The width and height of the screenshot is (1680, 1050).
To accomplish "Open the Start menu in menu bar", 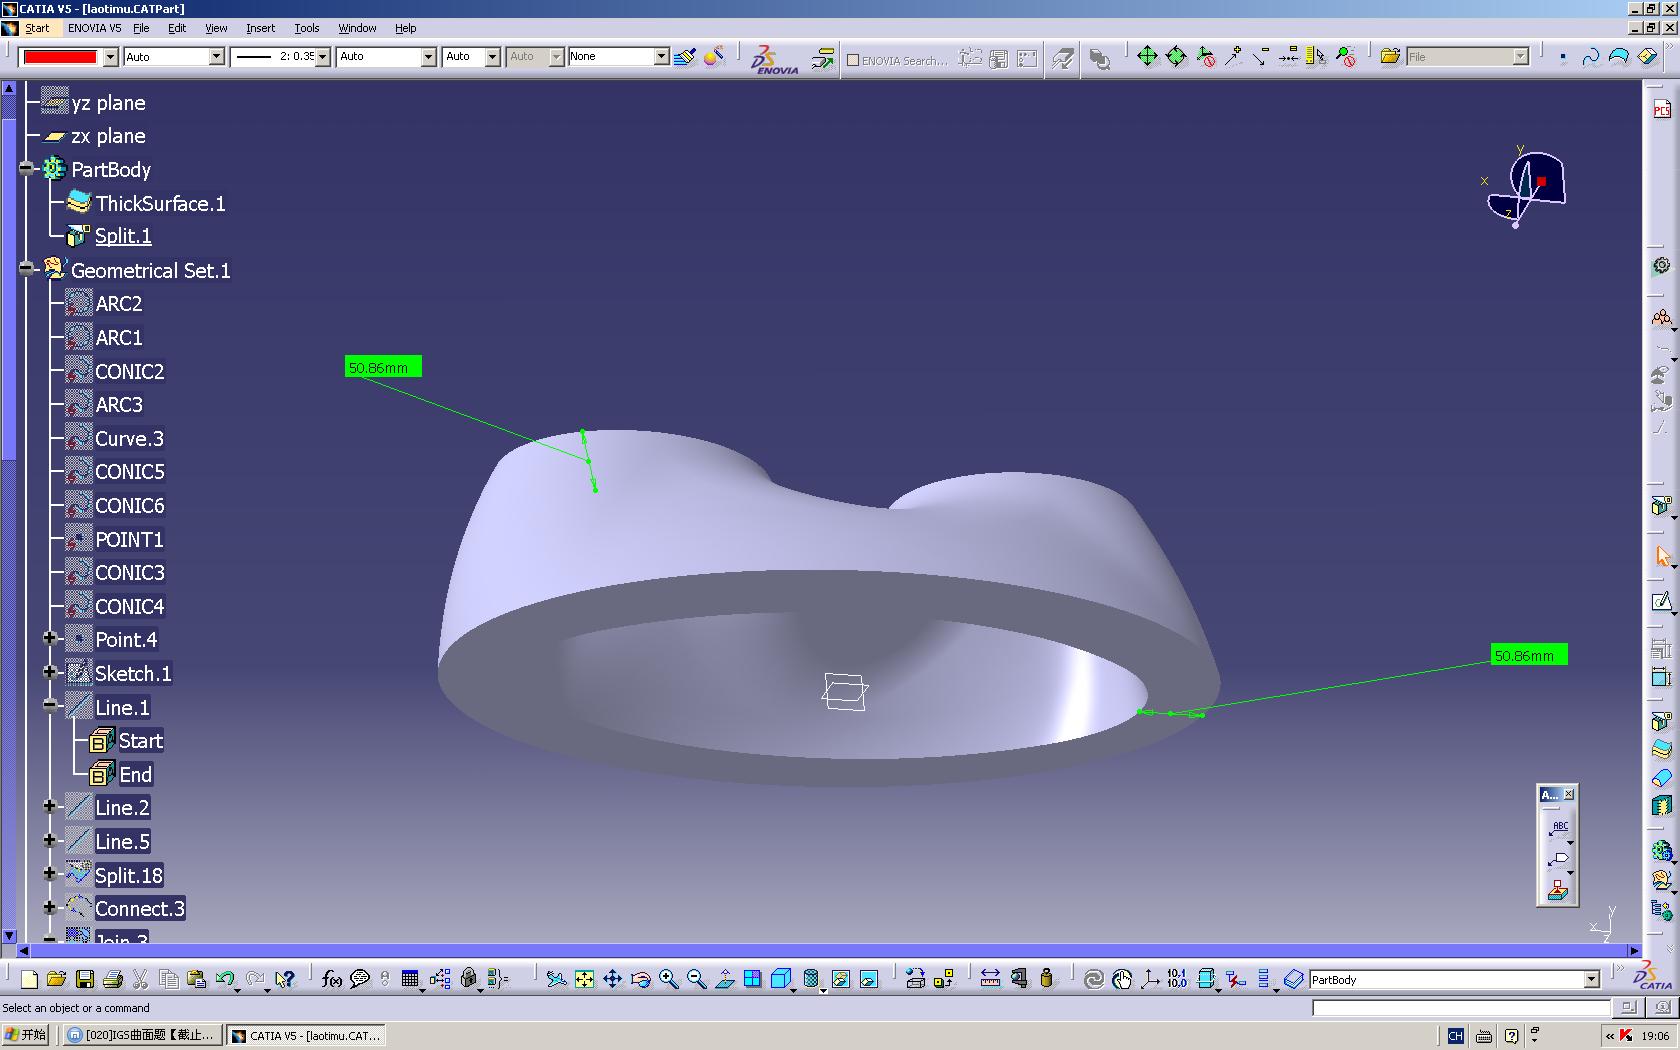I will (x=37, y=28).
